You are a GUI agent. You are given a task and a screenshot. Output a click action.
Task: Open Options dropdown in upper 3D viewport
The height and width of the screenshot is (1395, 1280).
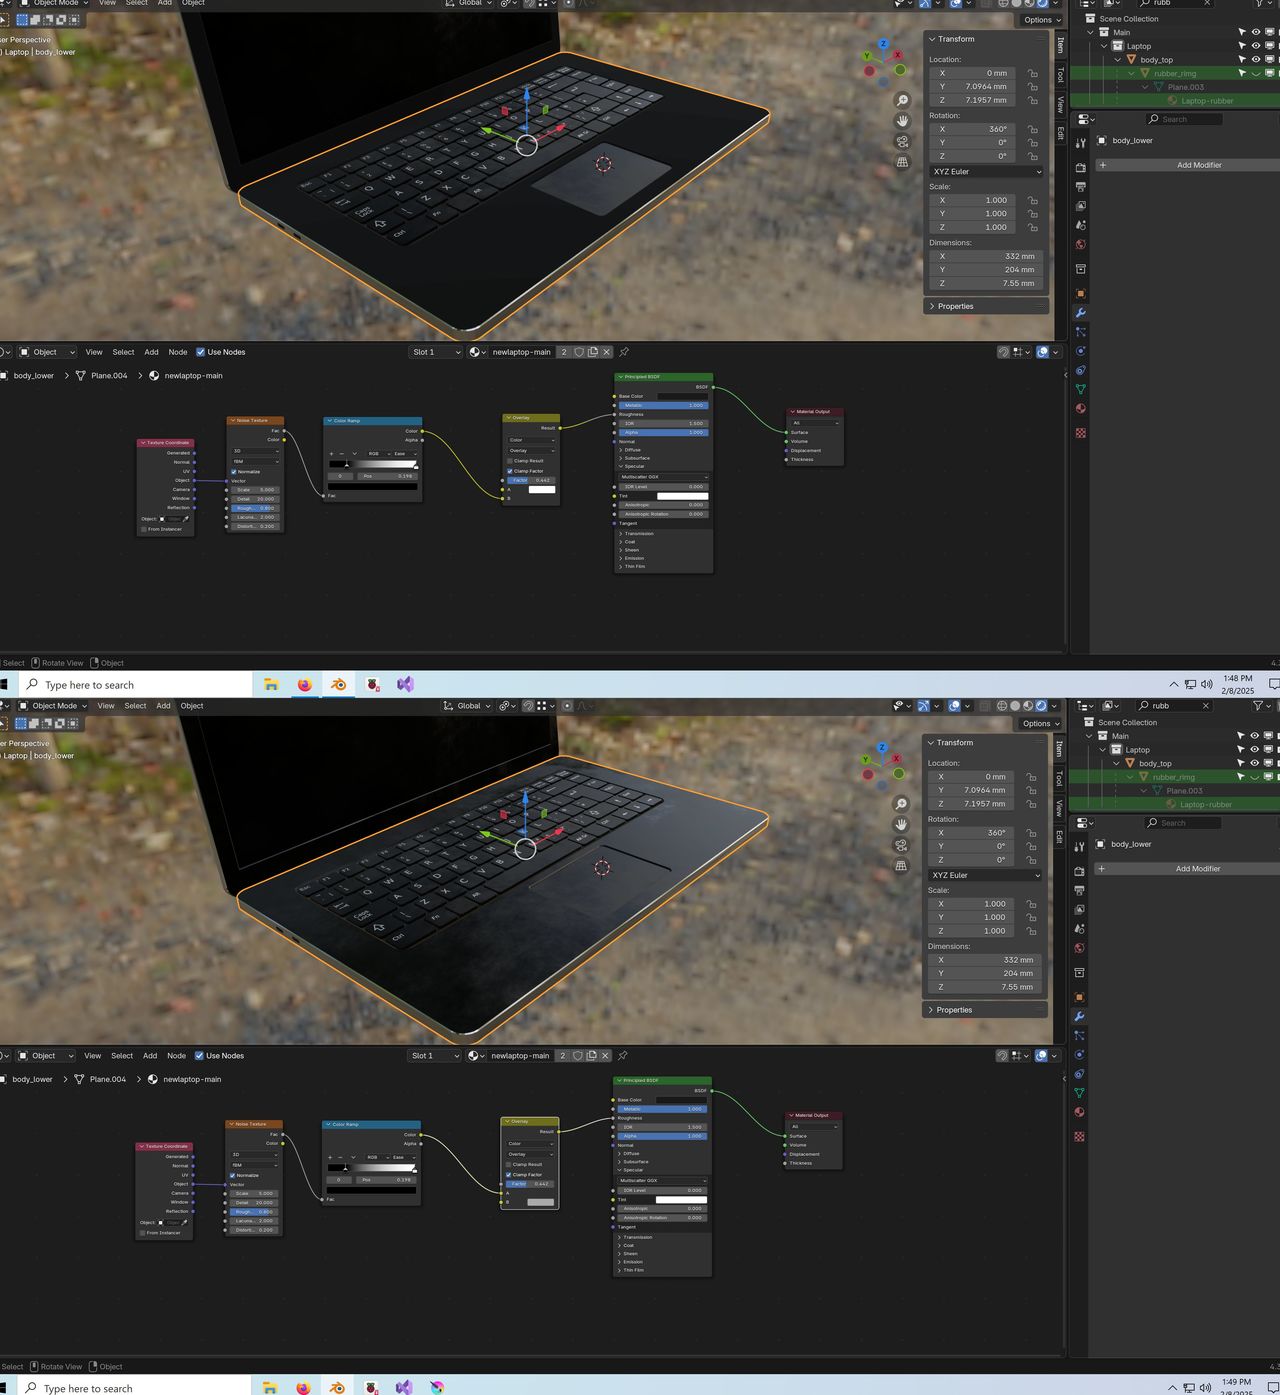[x=1041, y=20]
